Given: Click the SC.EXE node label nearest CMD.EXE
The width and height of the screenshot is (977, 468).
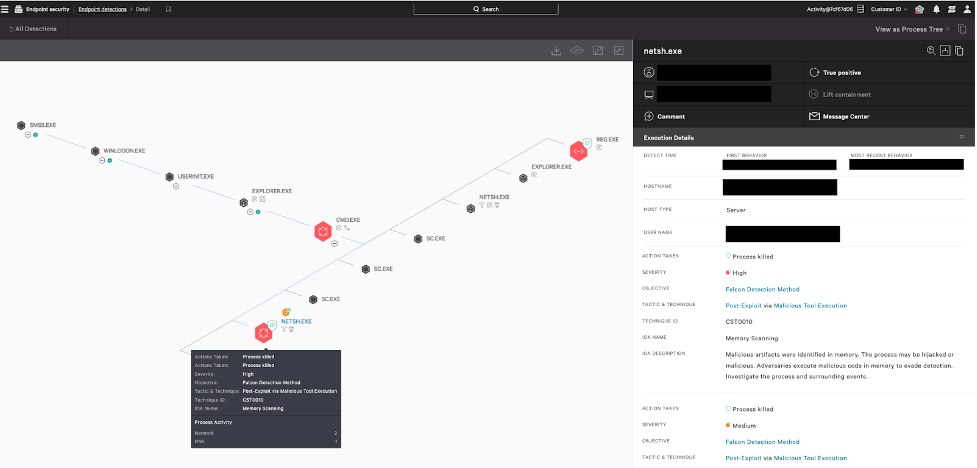Looking at the screenshot, I should coord(383,269).
